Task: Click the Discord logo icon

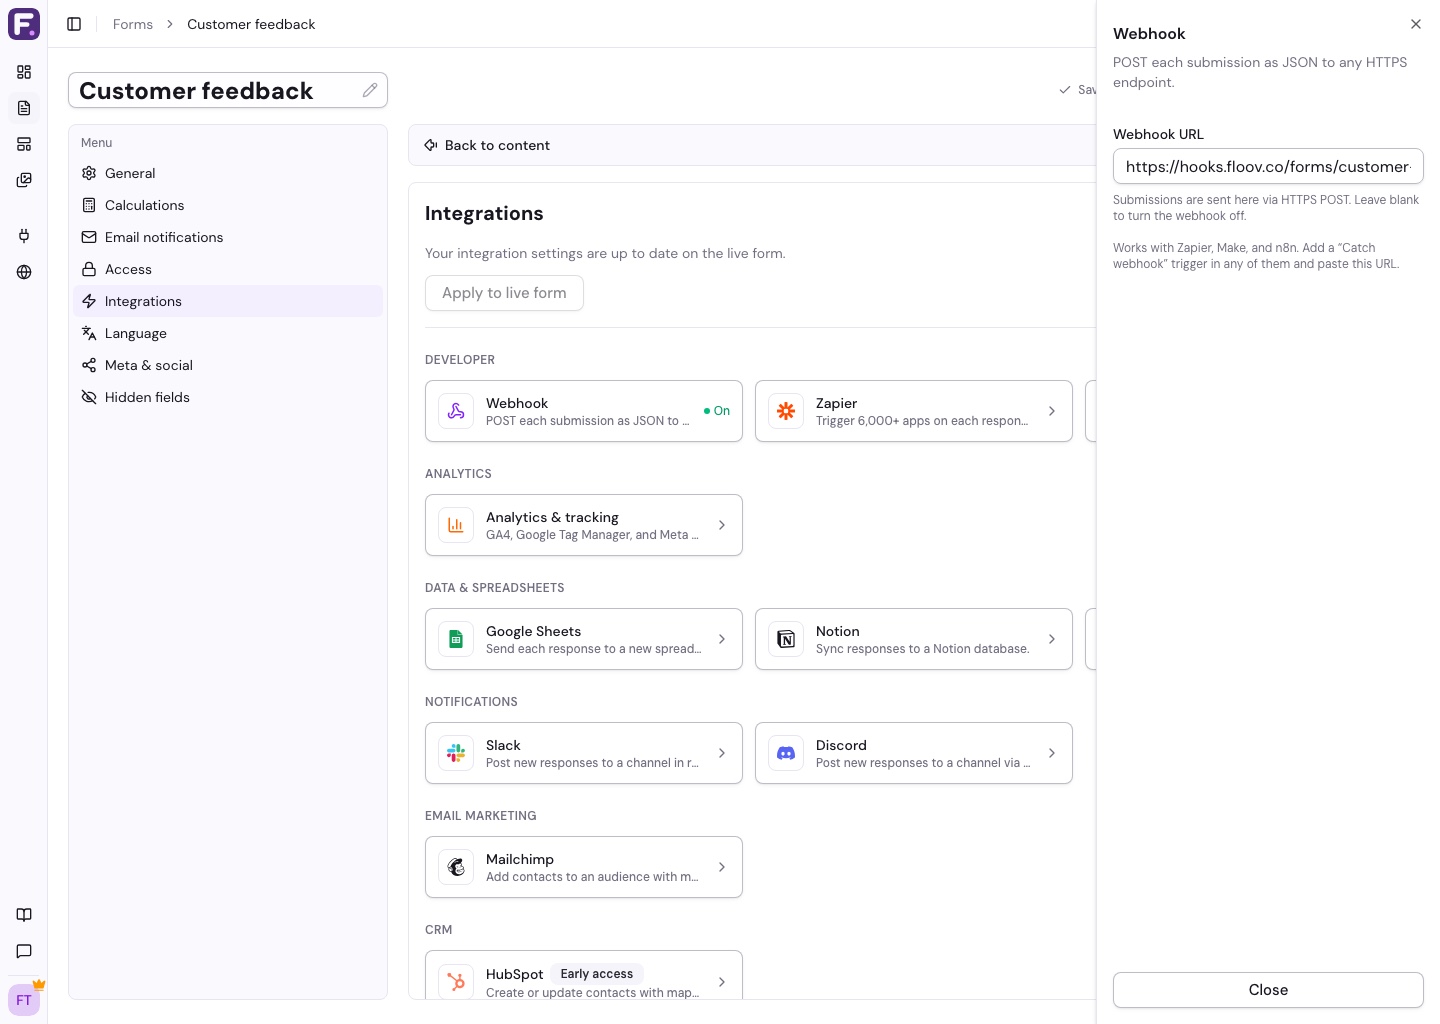Action: 786,753
